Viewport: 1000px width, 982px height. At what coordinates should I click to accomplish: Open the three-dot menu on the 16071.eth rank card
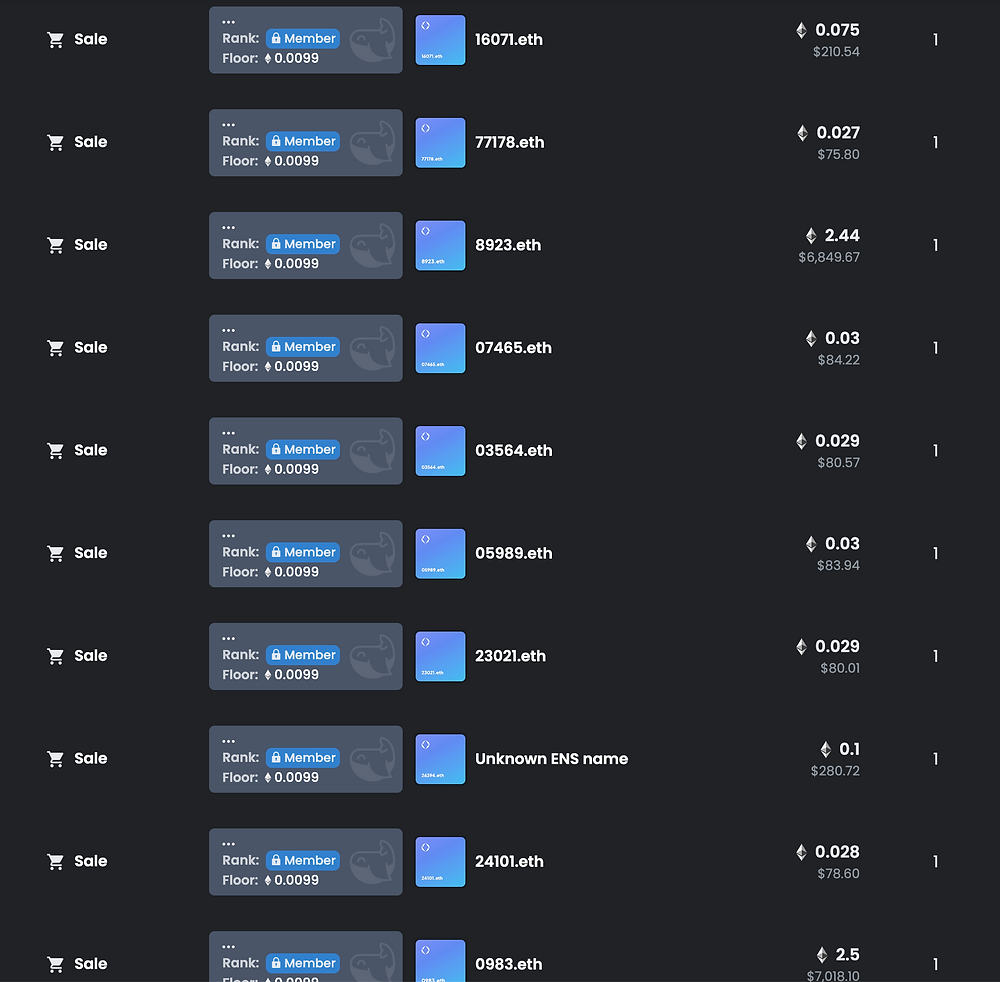tap(228, 22)
